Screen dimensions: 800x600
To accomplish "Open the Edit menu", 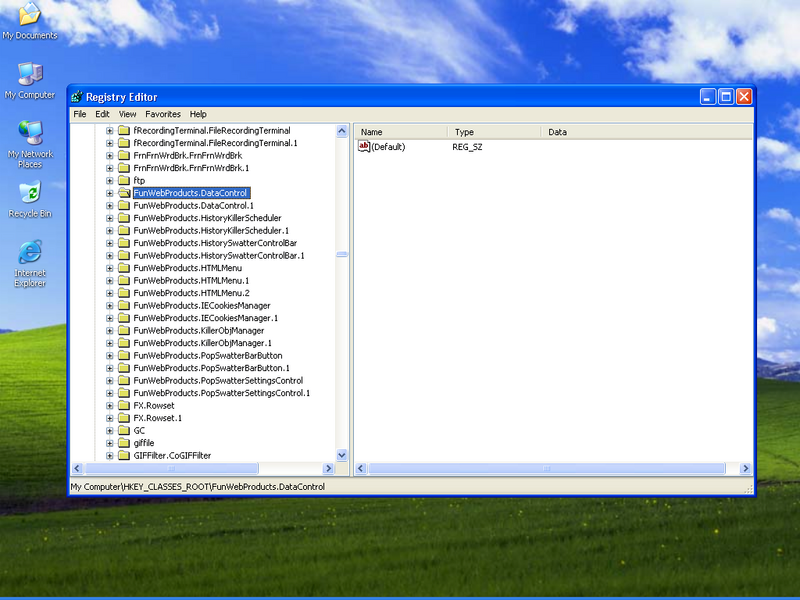I will tap(102, 114).
